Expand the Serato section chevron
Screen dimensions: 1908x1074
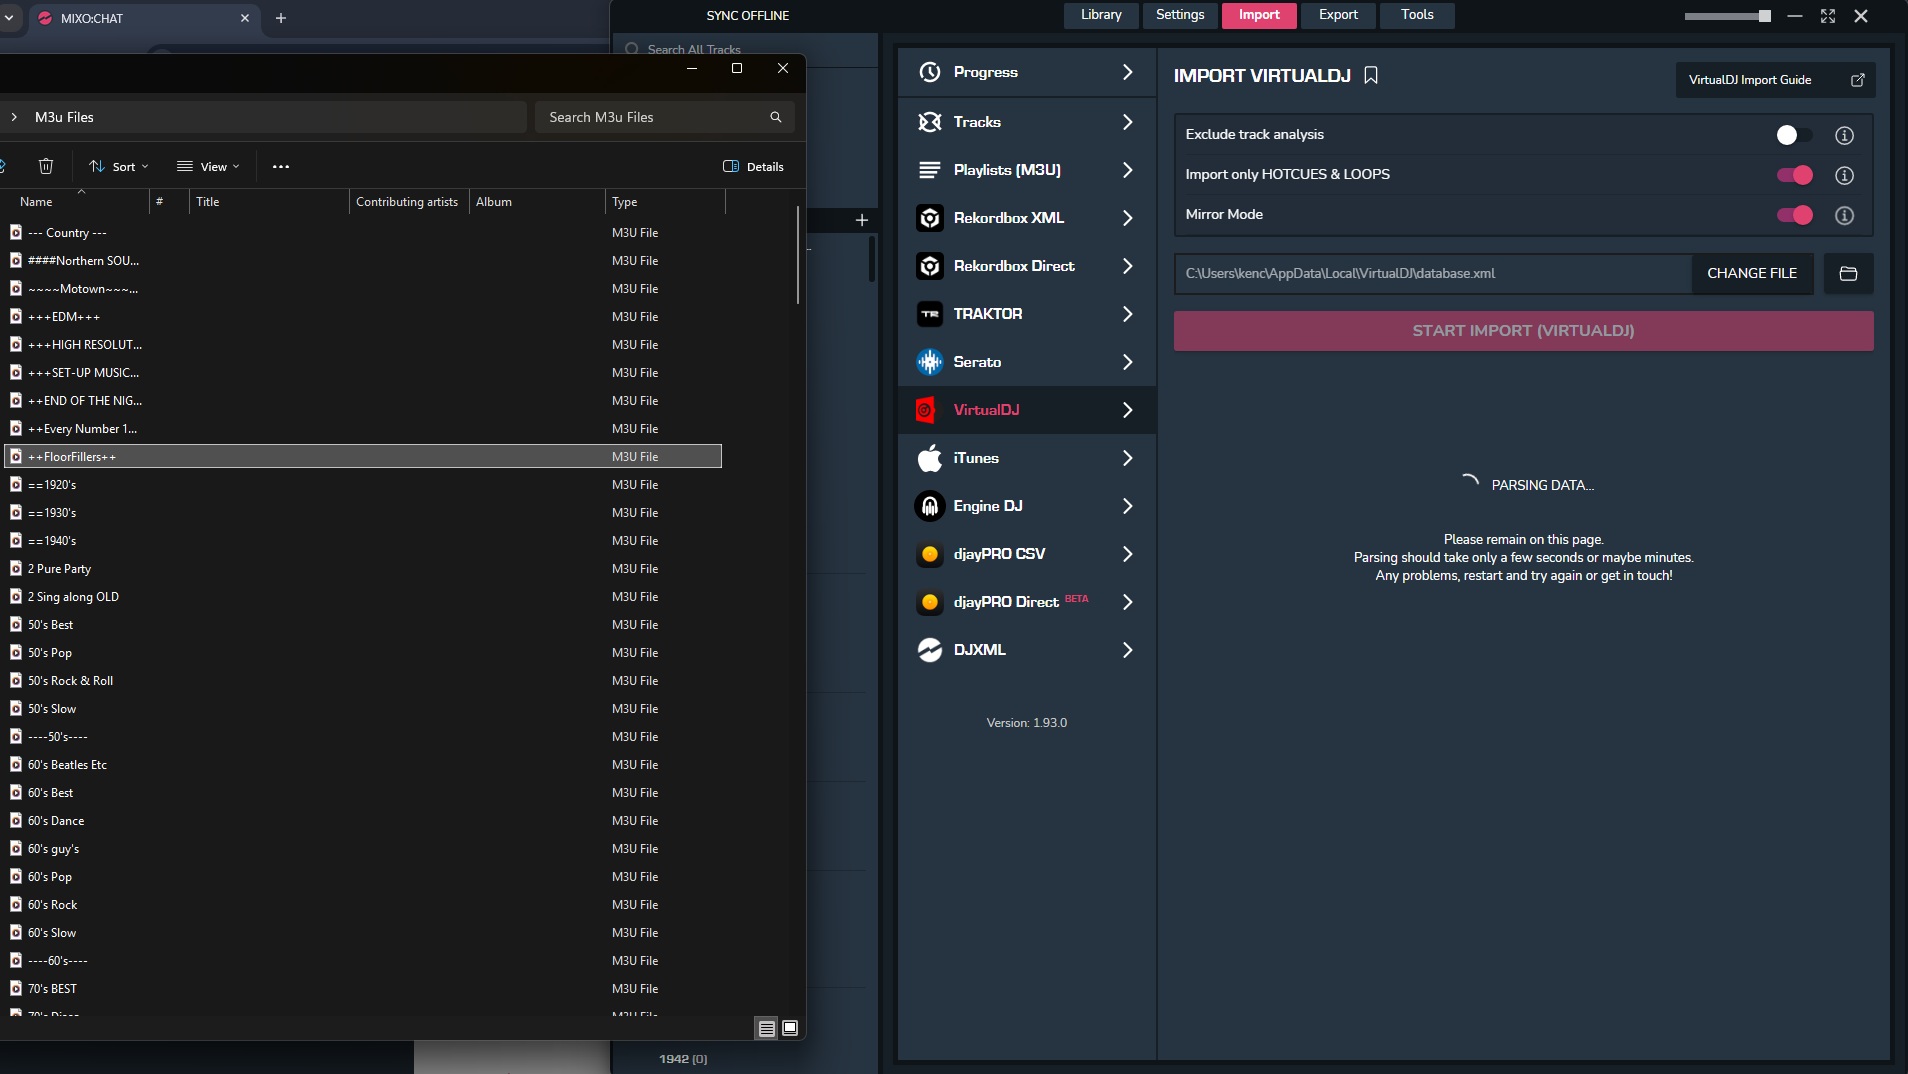[x=1127, y=362]
